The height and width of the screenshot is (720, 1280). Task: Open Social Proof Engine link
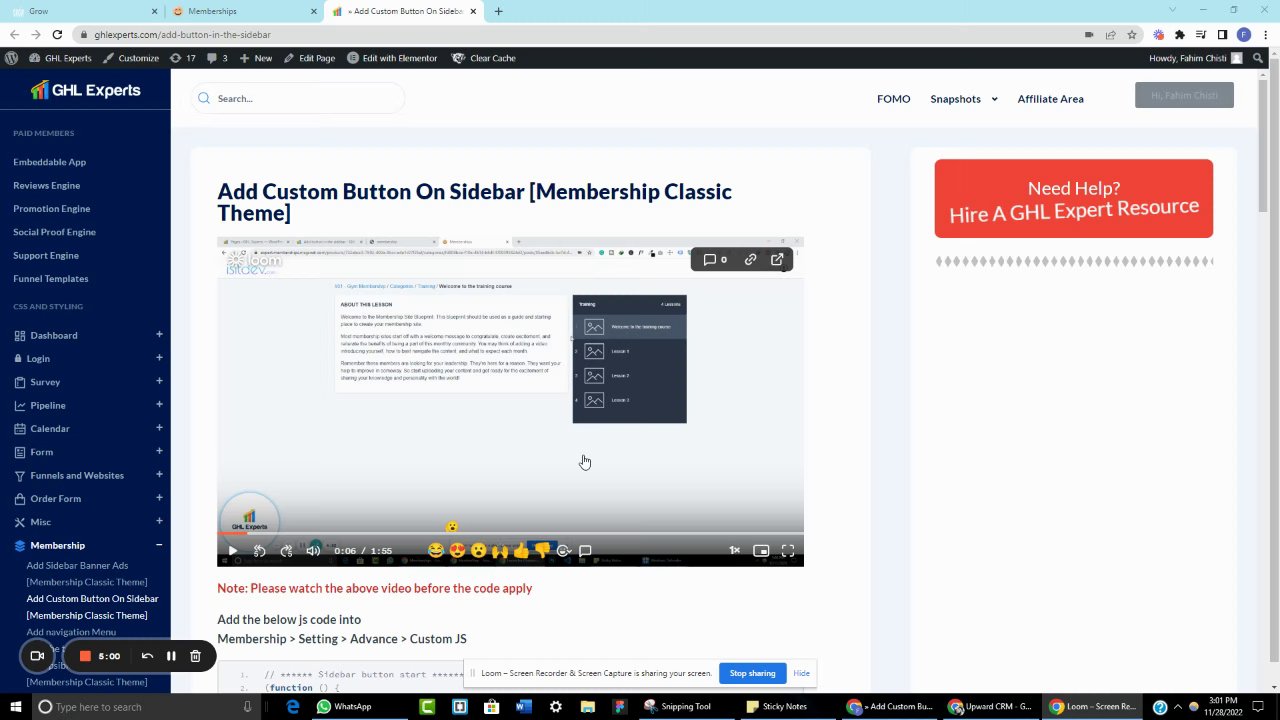54,232
